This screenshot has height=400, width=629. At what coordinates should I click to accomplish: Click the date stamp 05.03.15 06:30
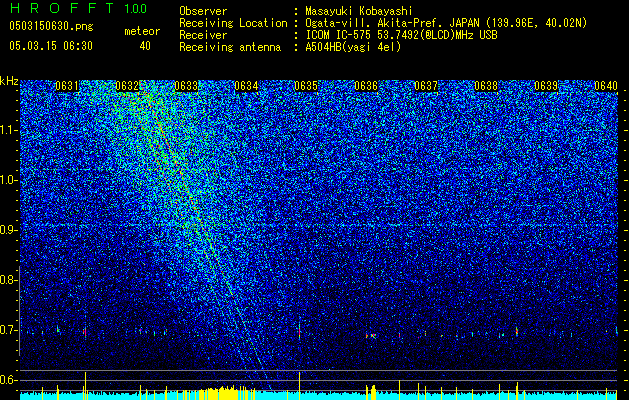(x=51, y=46)
